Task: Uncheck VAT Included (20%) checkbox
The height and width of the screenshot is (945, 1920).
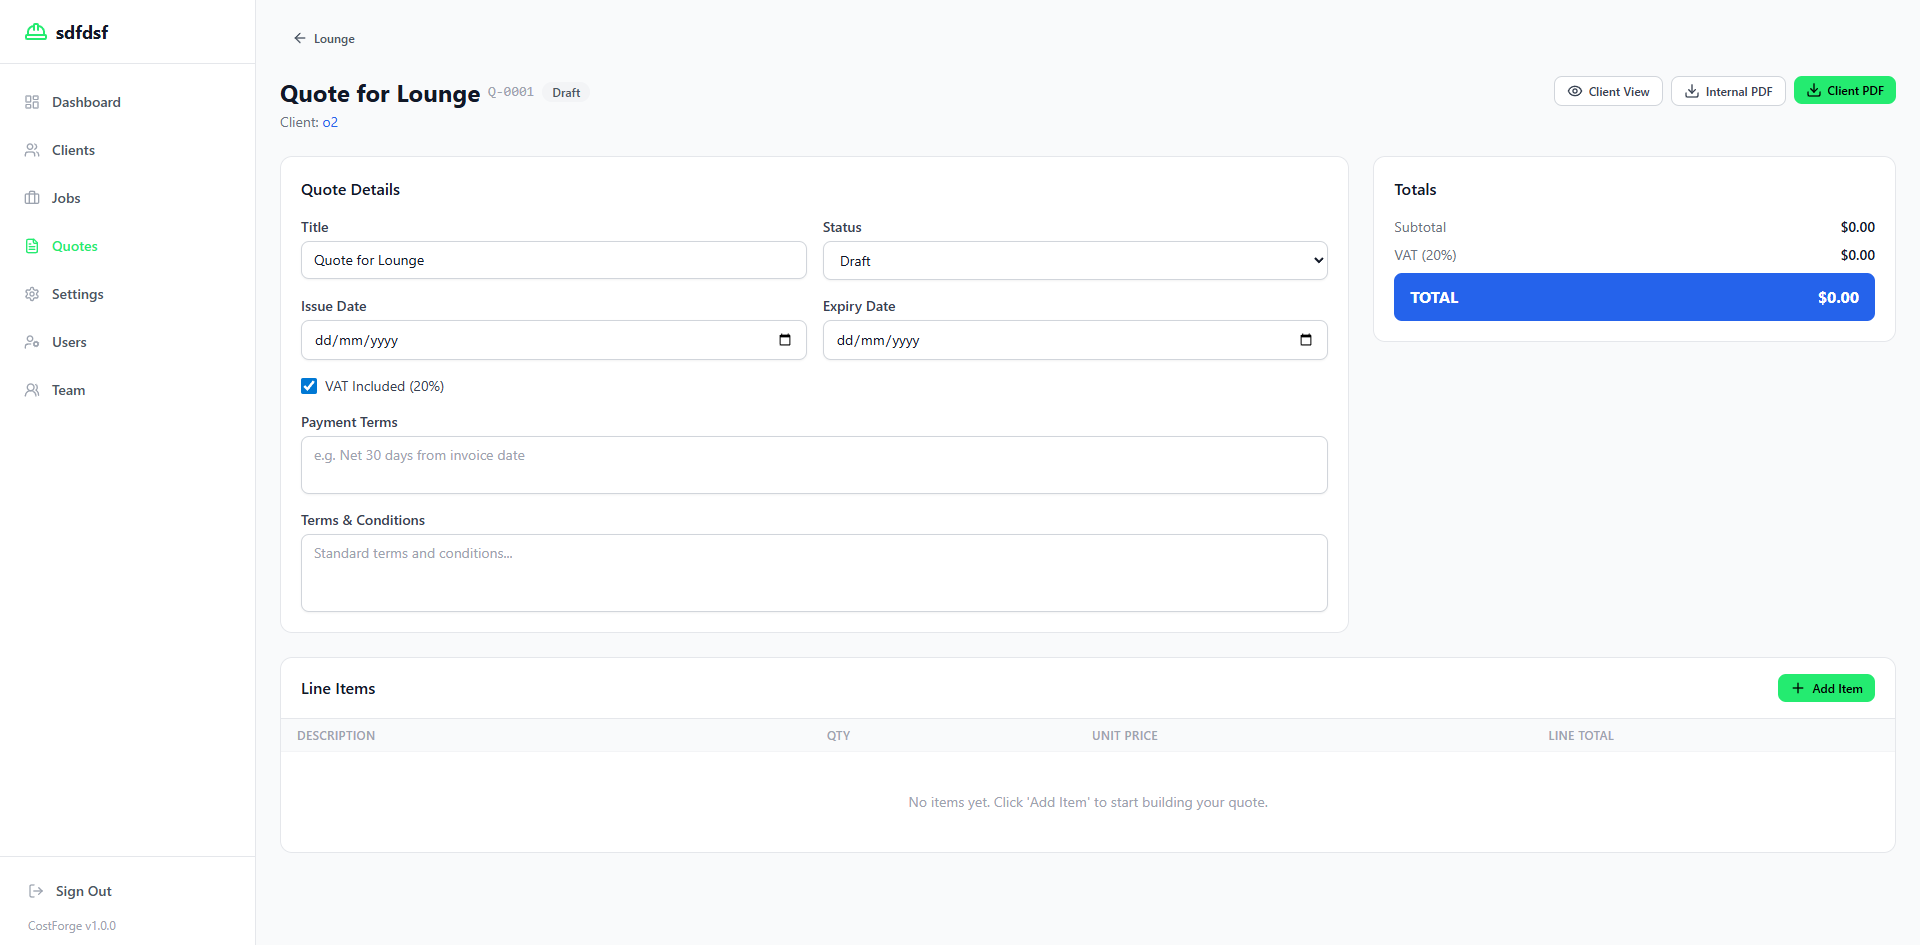Action: [x=309, y=386]
